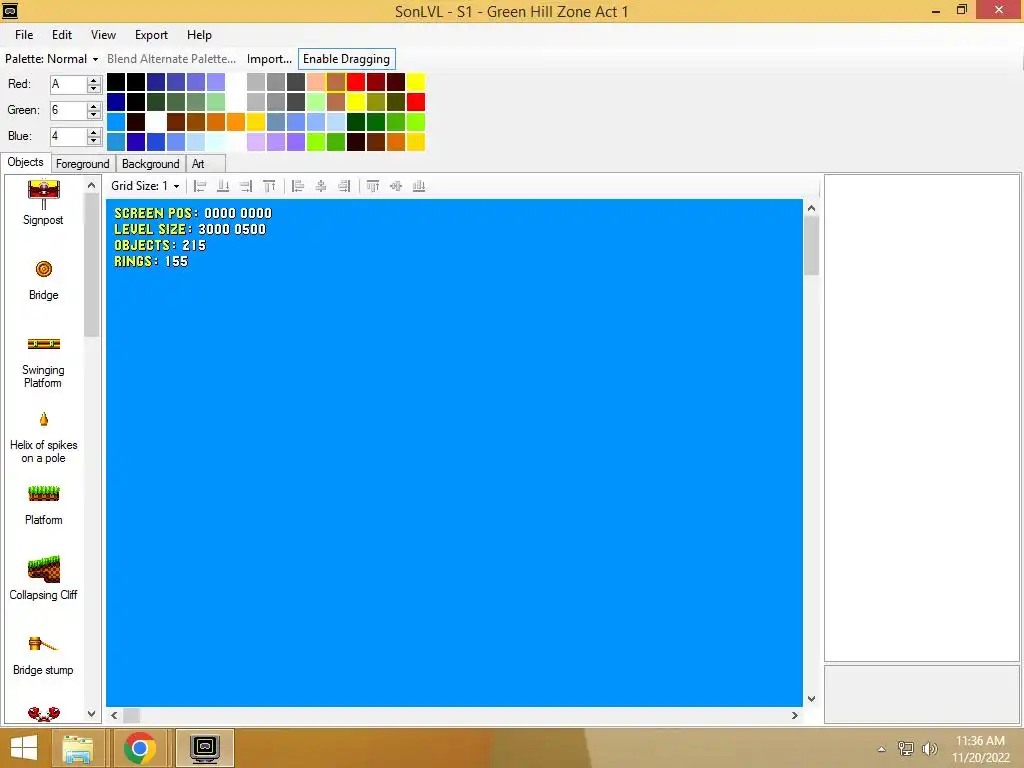The height and width of the screenshot is (768, 1024).
Task: Pick the Collapsing Cliff object
Action: pyautogui.click(x=44, y=578)
